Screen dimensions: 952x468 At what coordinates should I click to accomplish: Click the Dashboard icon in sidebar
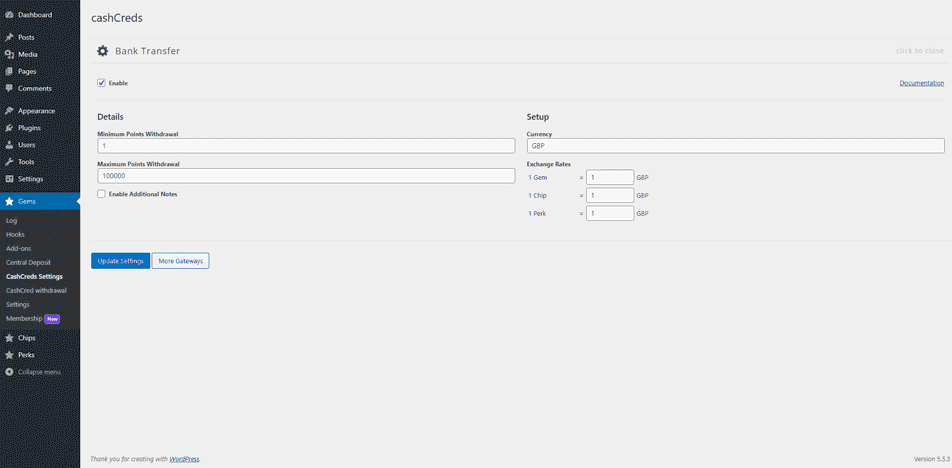point(9,15)
